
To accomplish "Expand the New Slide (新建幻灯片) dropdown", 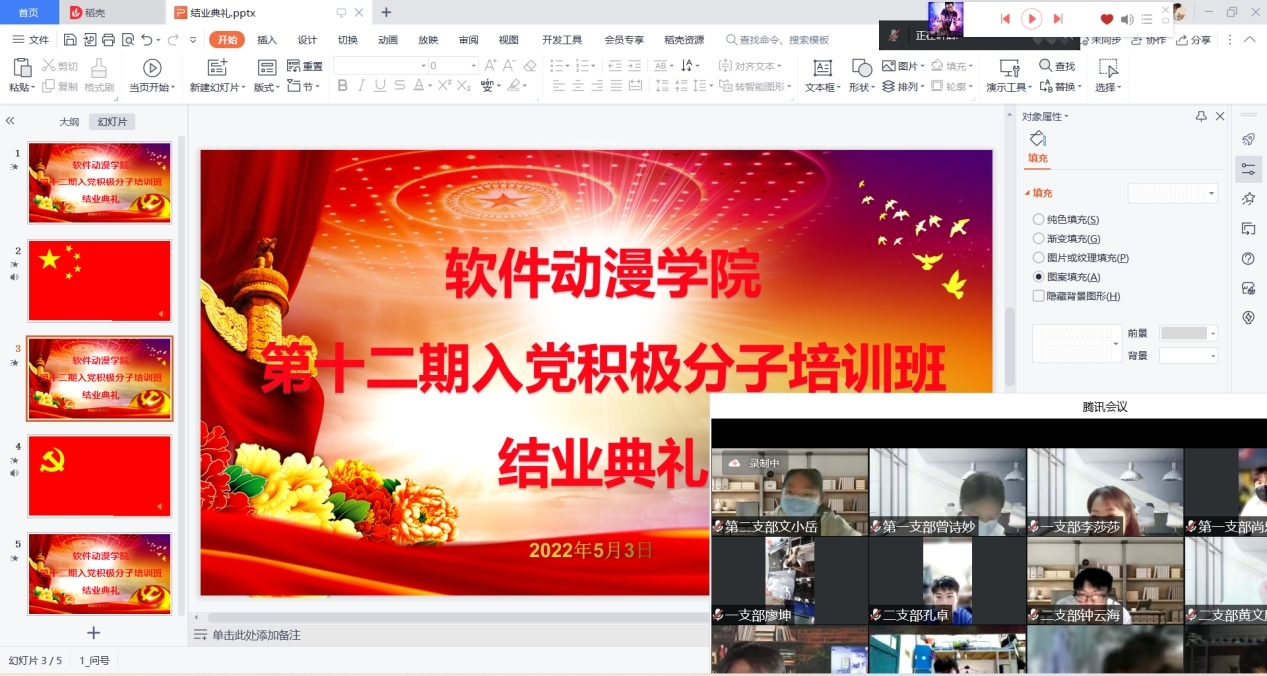I will tap(240, 88).
